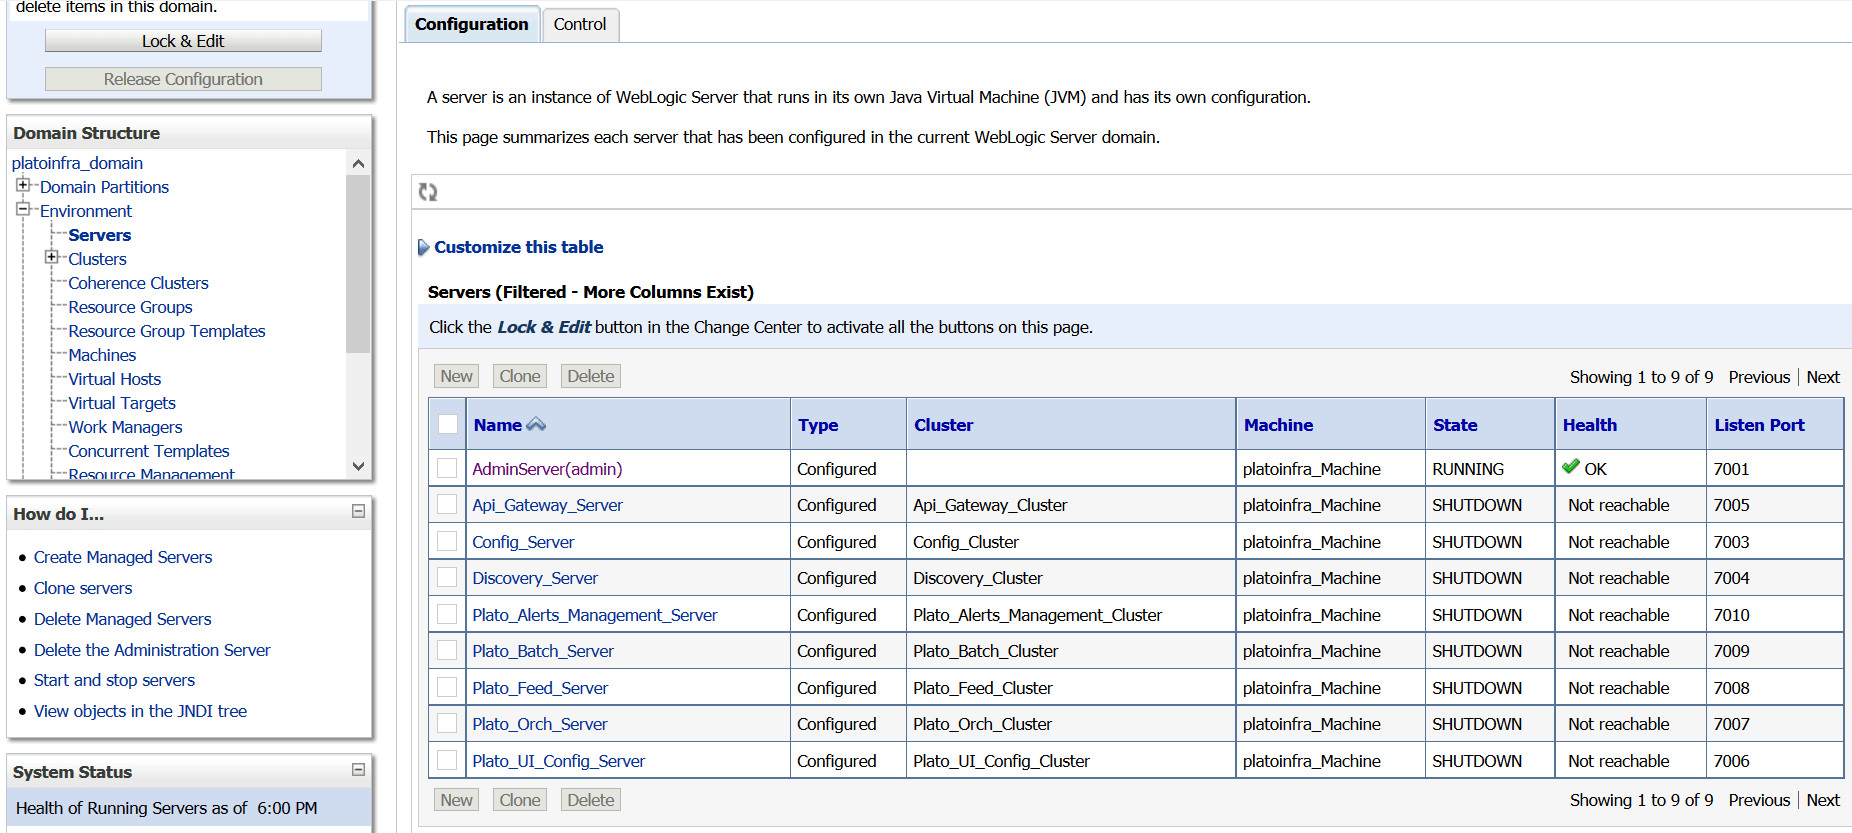
Task: Select the Configuration tab
Action: [x=471, y=24]
